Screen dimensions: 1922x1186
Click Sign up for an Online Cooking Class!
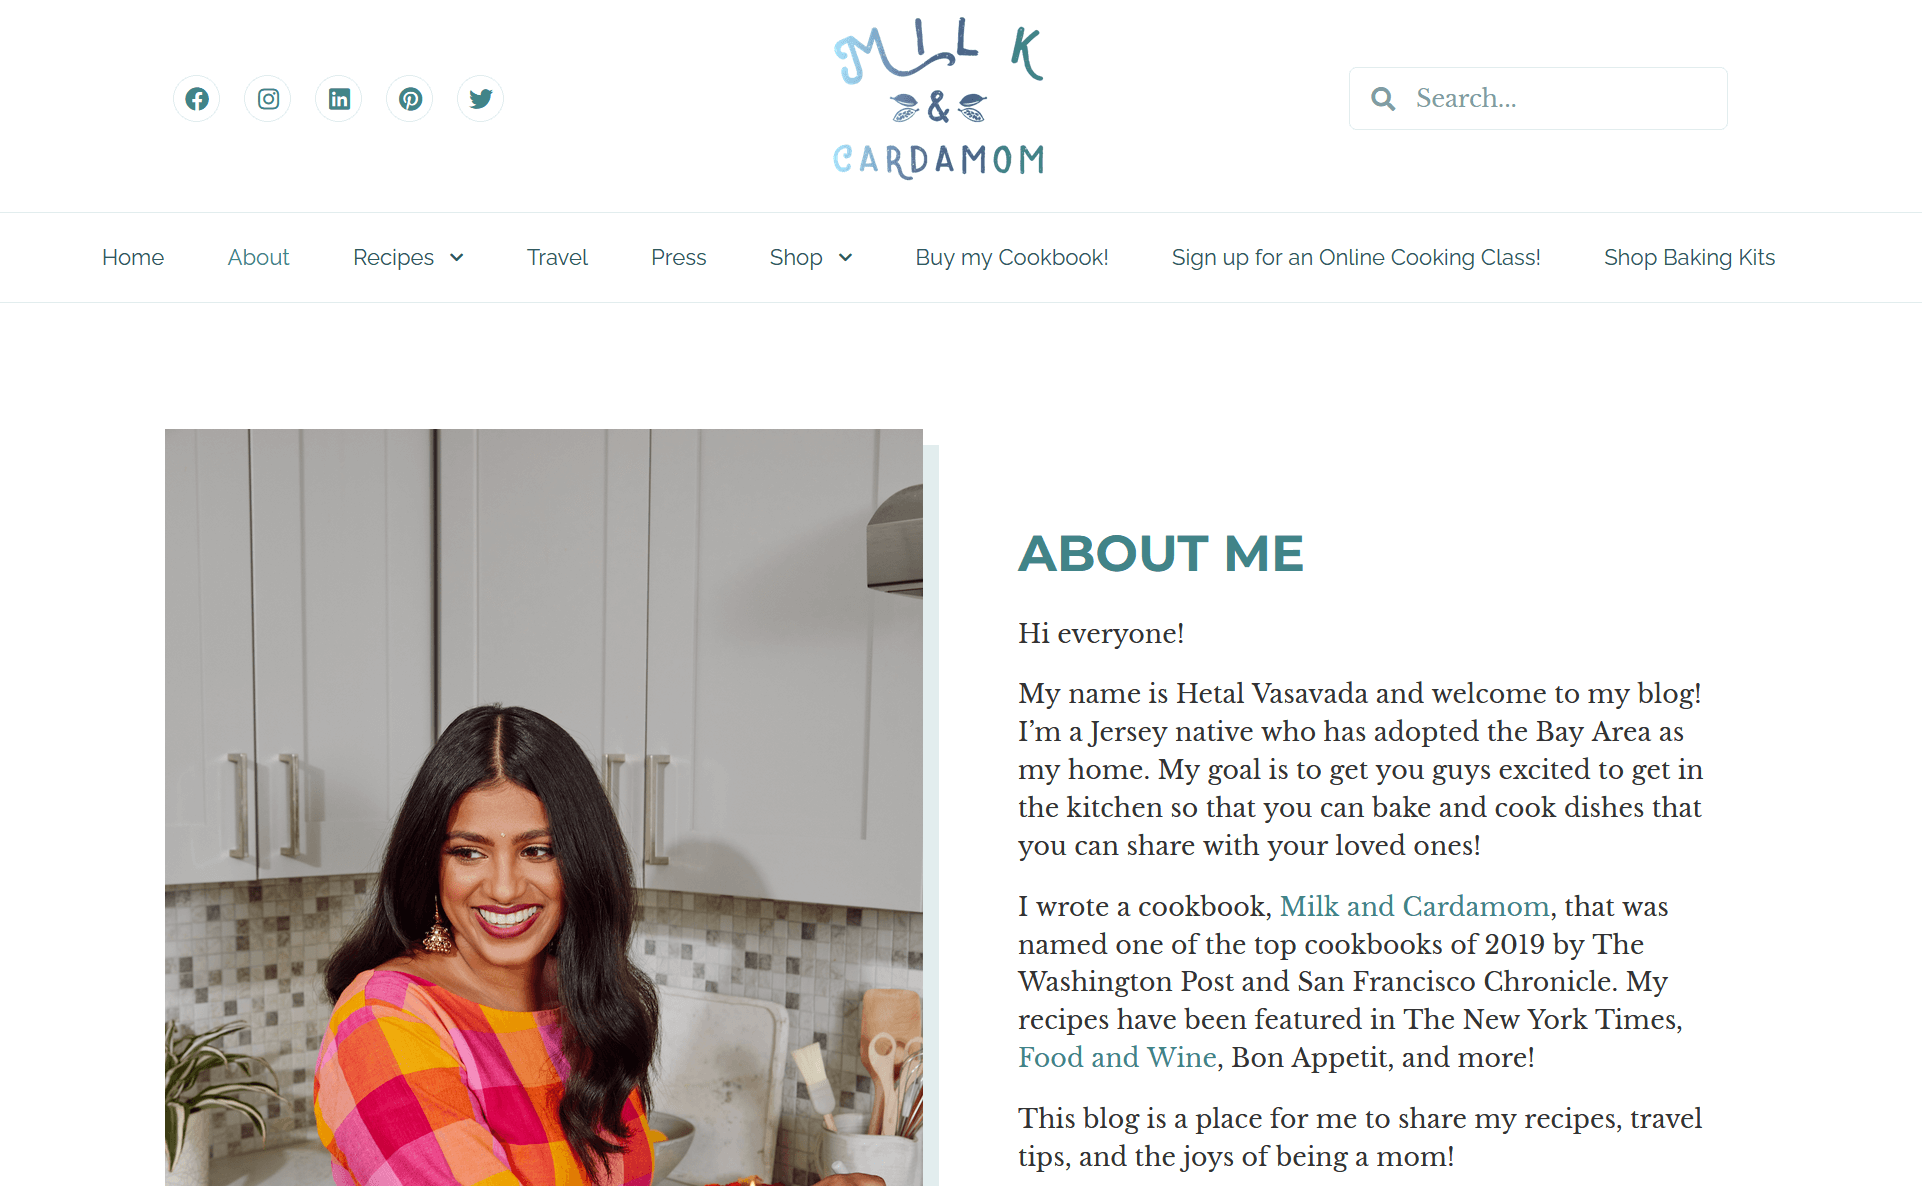coord(1356,258)
